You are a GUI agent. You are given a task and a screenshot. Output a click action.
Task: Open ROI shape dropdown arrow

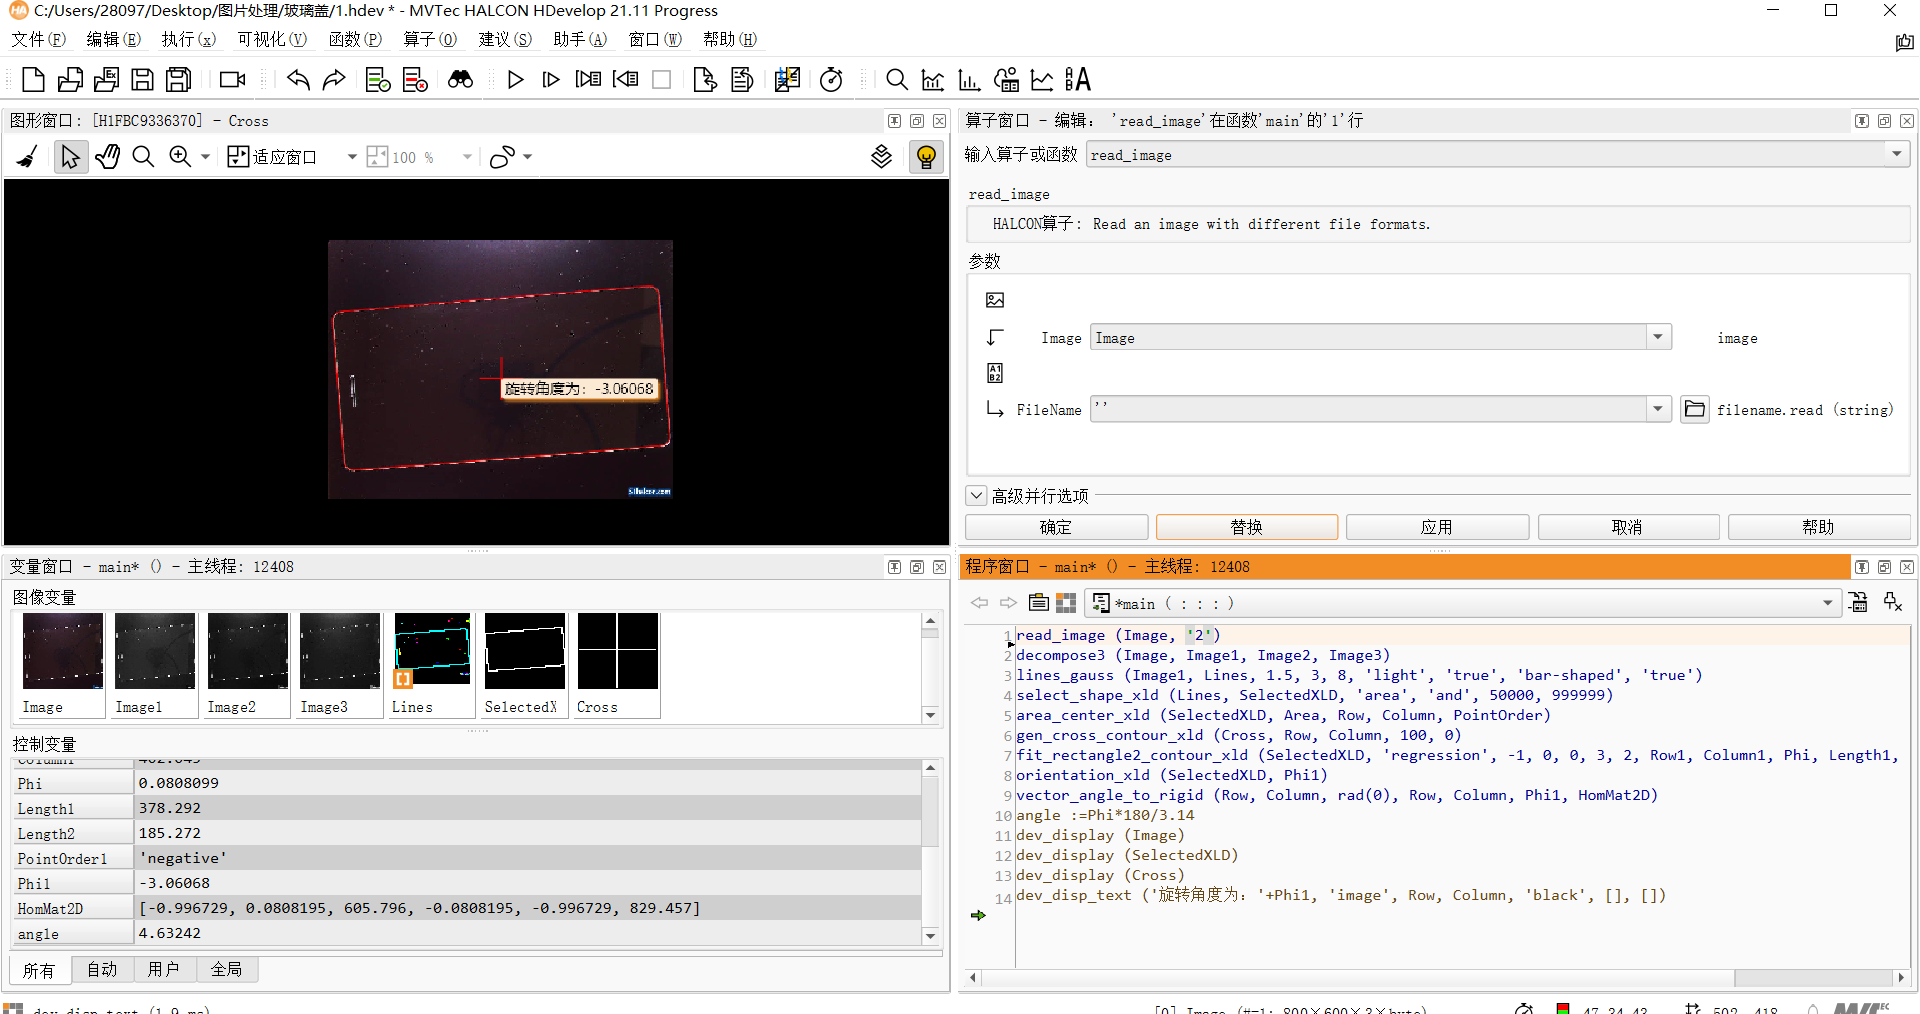click(528, 157)
